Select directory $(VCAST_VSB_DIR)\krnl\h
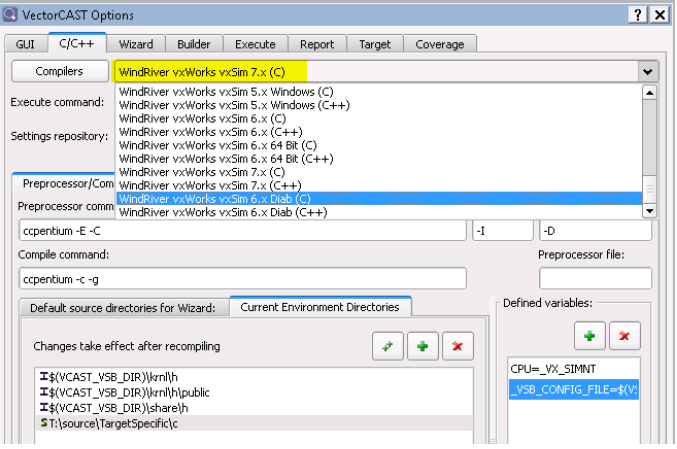Viewport: 677px width, 449px height. pyautogui.click(x=254, y=377)
